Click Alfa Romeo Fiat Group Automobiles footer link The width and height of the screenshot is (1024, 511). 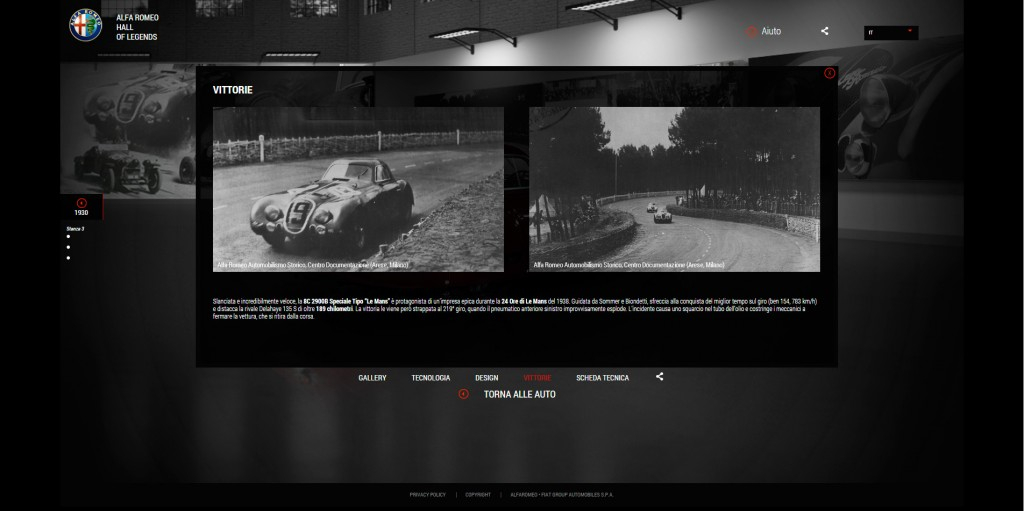click(x=562, y=495)
